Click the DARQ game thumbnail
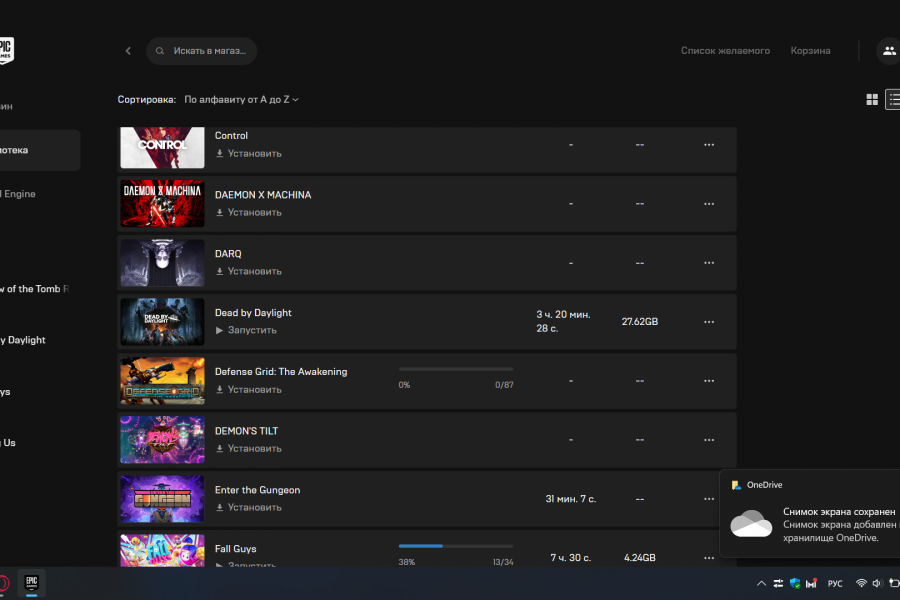The height and width of the screenshot is (600, 900). [x=162, y=263]
